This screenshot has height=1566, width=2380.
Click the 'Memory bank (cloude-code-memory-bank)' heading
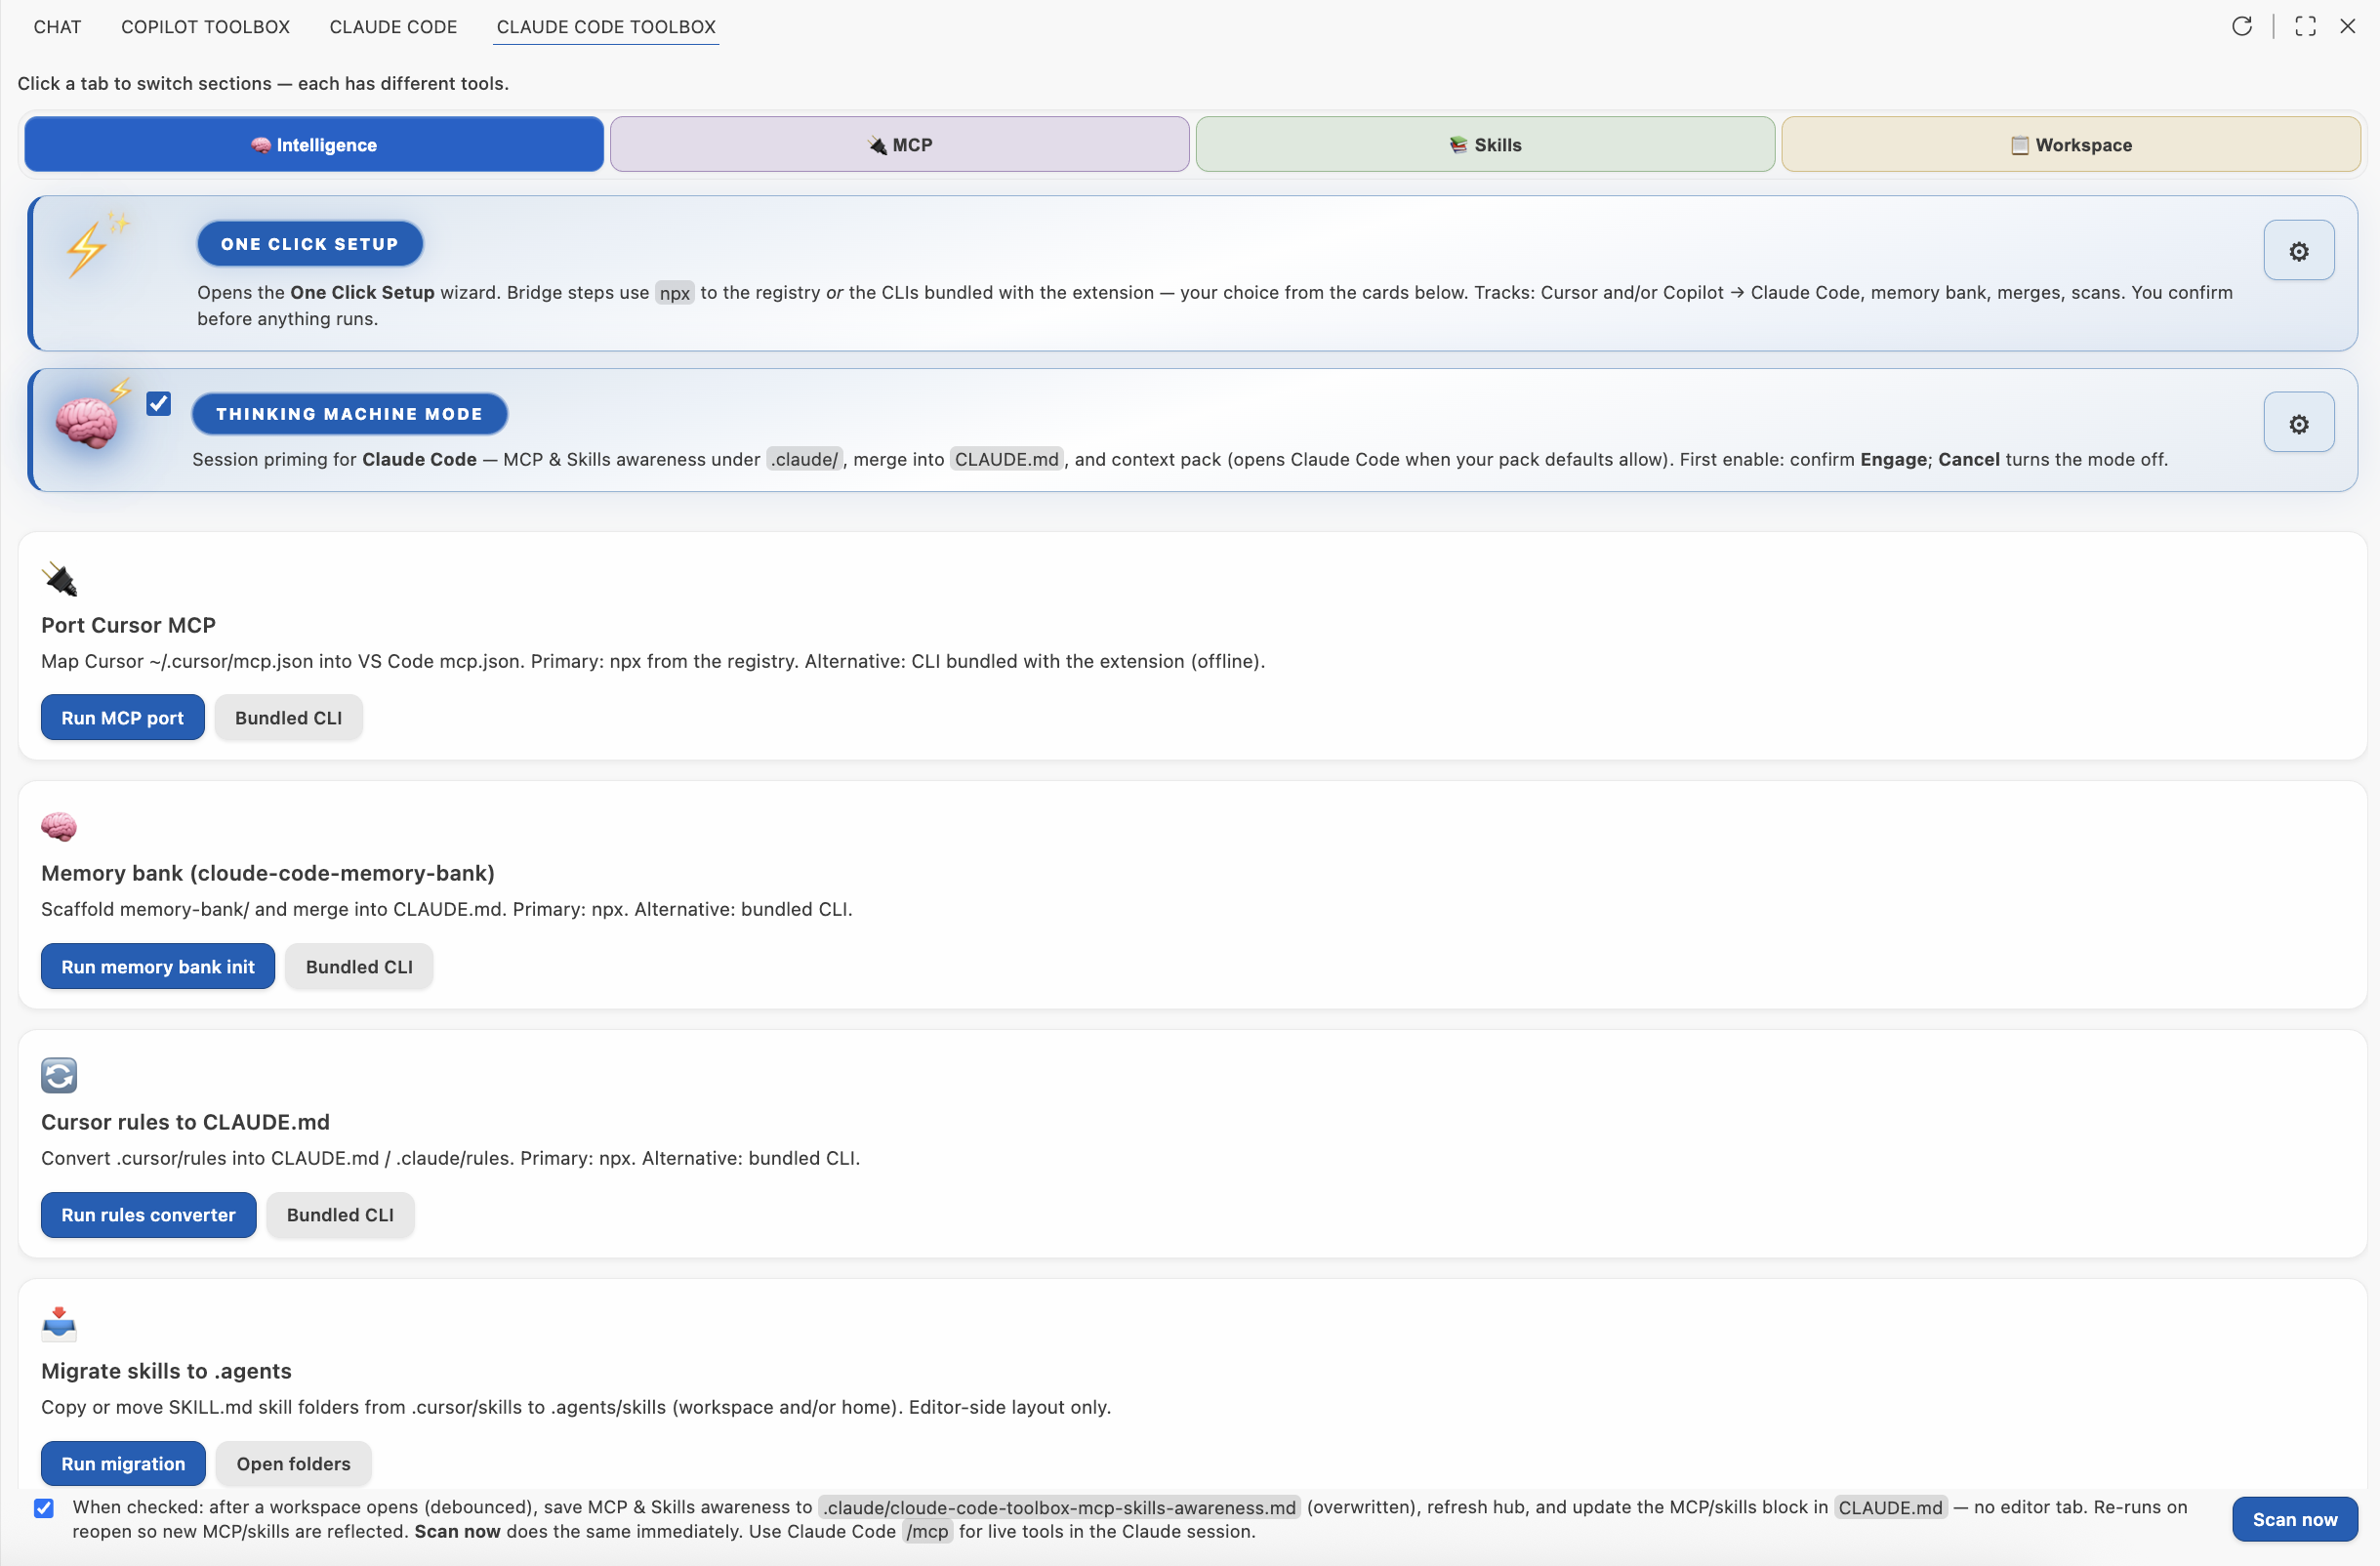point(268,873)
